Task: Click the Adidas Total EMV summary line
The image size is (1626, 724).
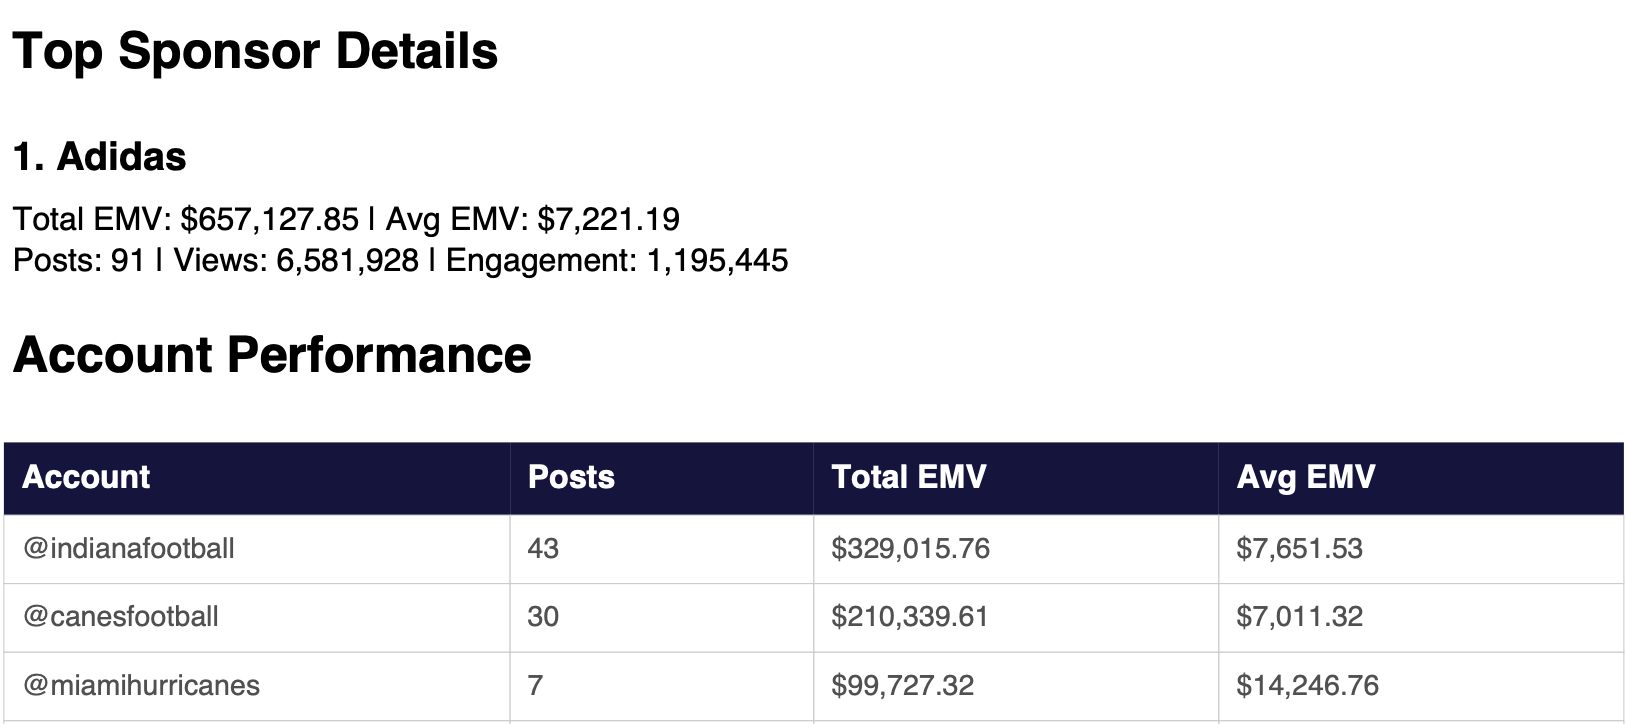Action: [346, 219]
